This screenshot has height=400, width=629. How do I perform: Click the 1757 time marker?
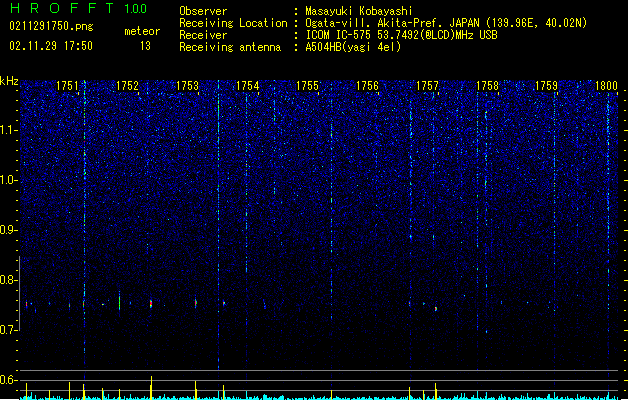(x=428, y=86)
